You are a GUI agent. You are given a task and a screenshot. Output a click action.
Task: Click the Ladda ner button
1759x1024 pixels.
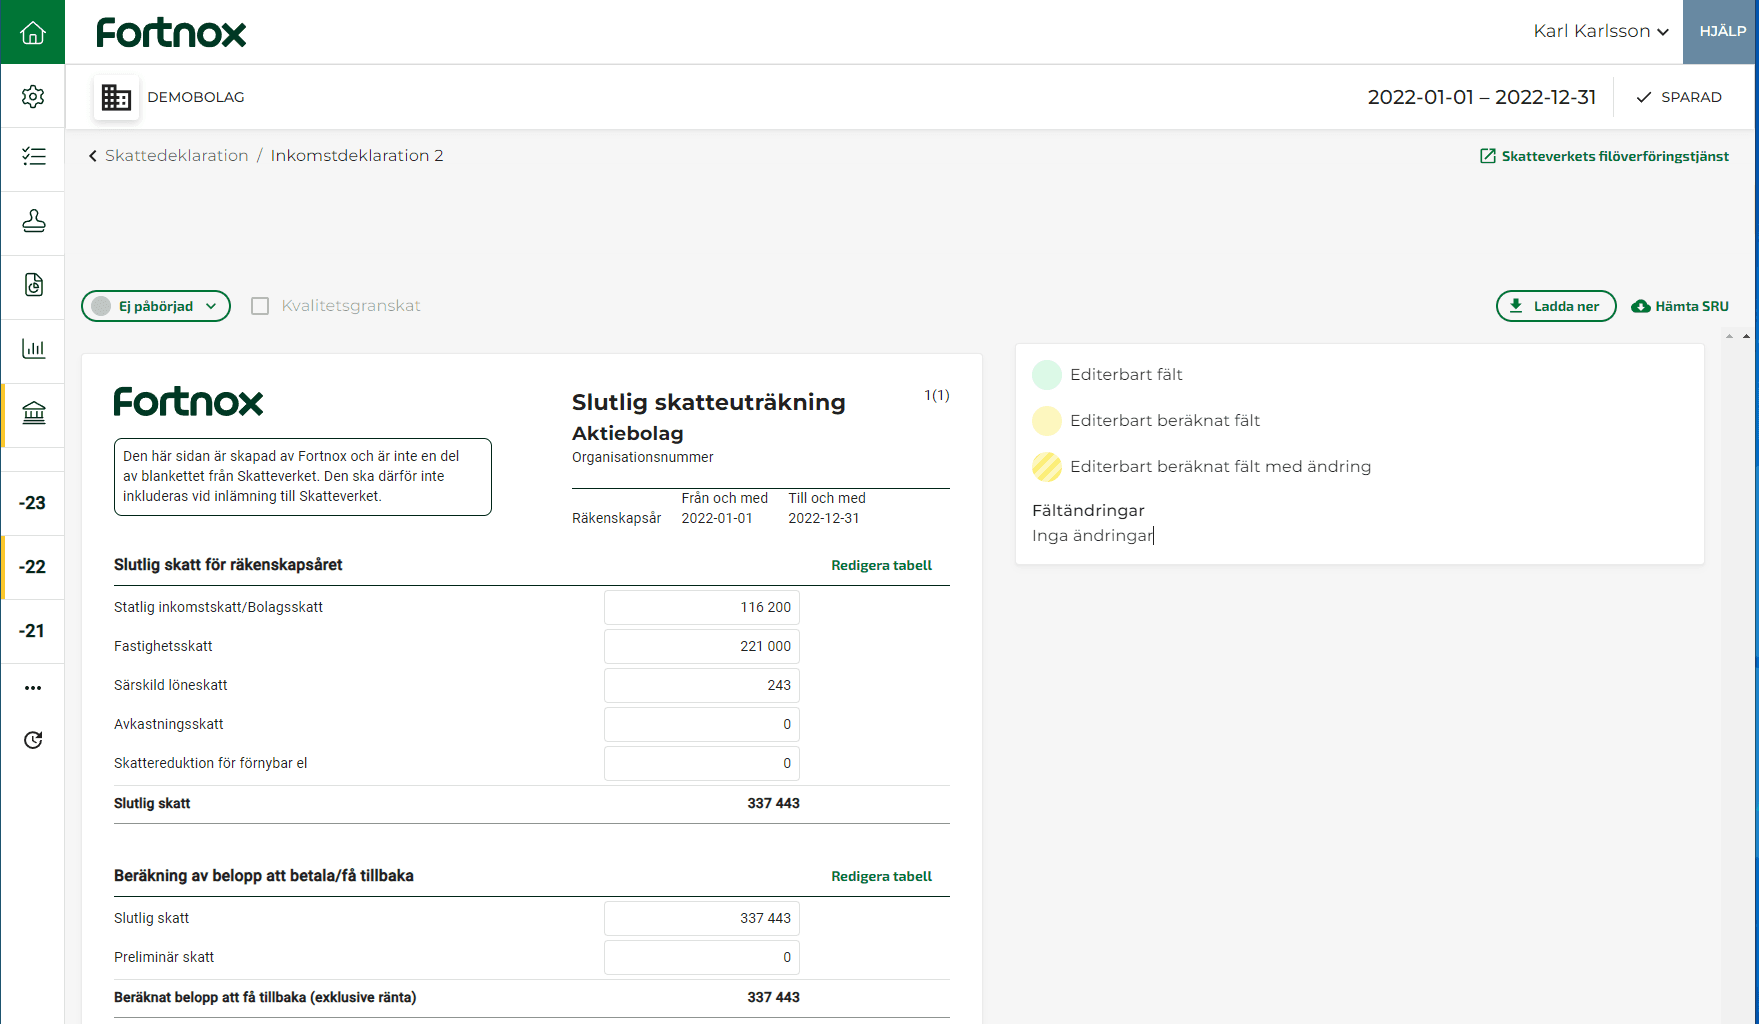[1556, 306]
